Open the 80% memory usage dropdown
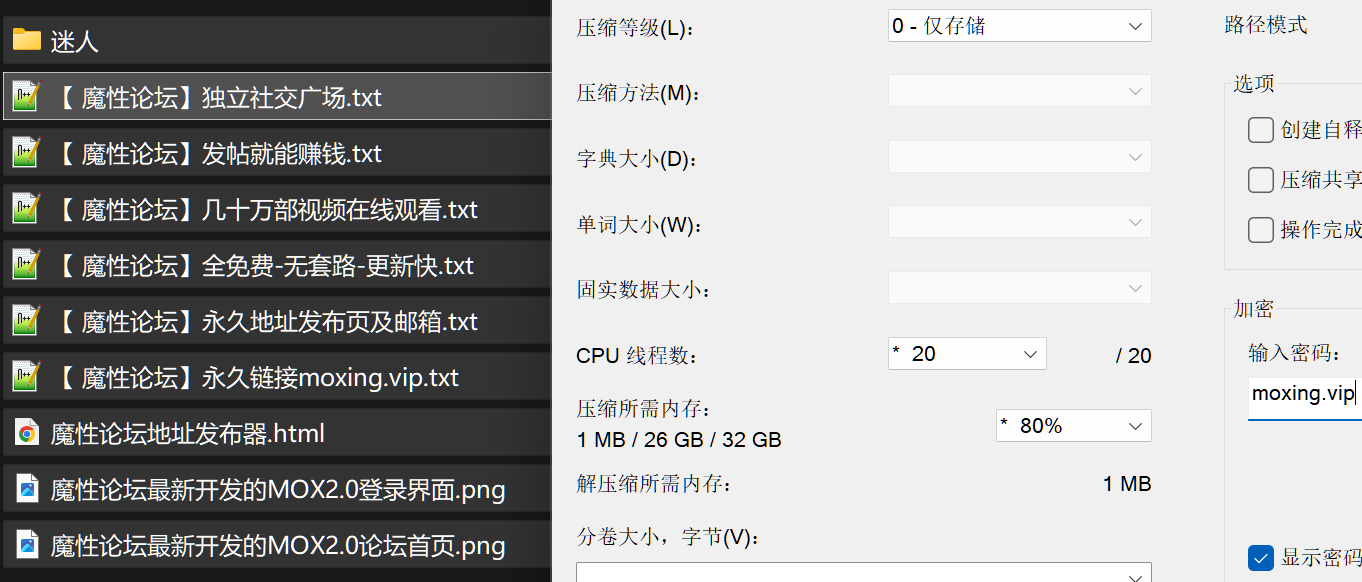The width and height of the screenshot is (1362, 582). pyautogui.click(x=1074, y=426)
